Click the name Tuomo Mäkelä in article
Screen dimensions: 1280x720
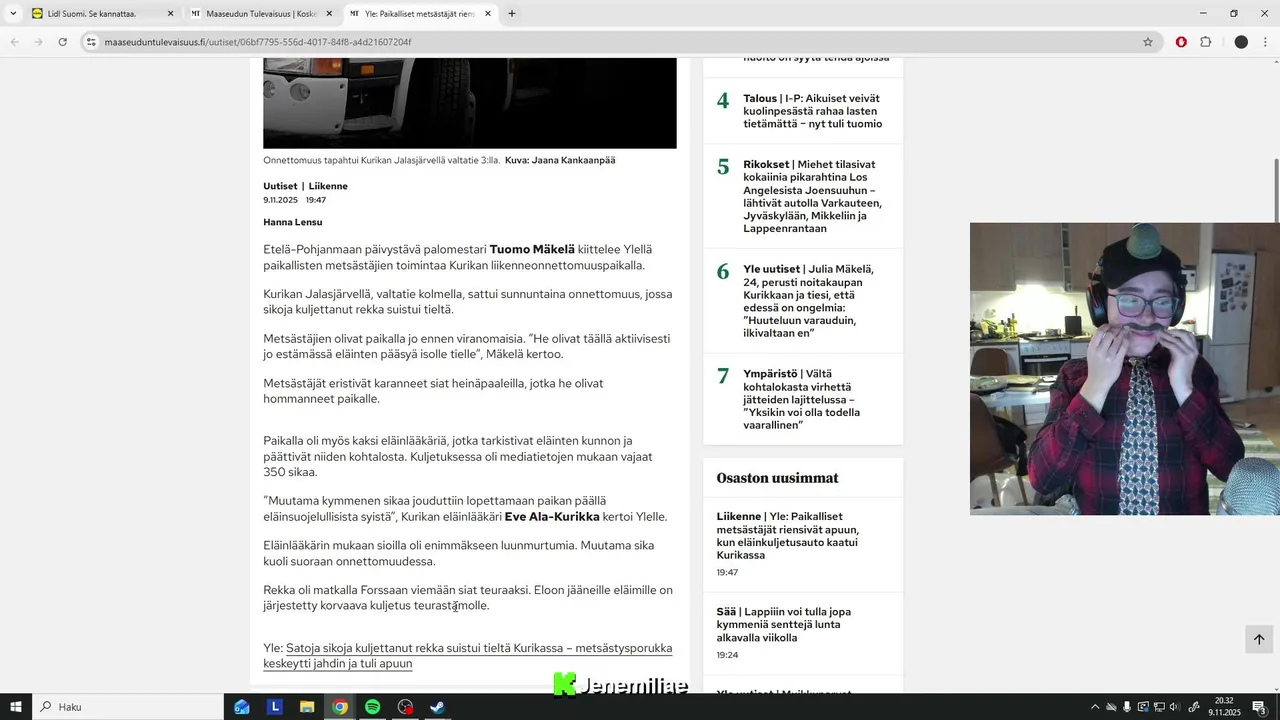click(532, 249)
